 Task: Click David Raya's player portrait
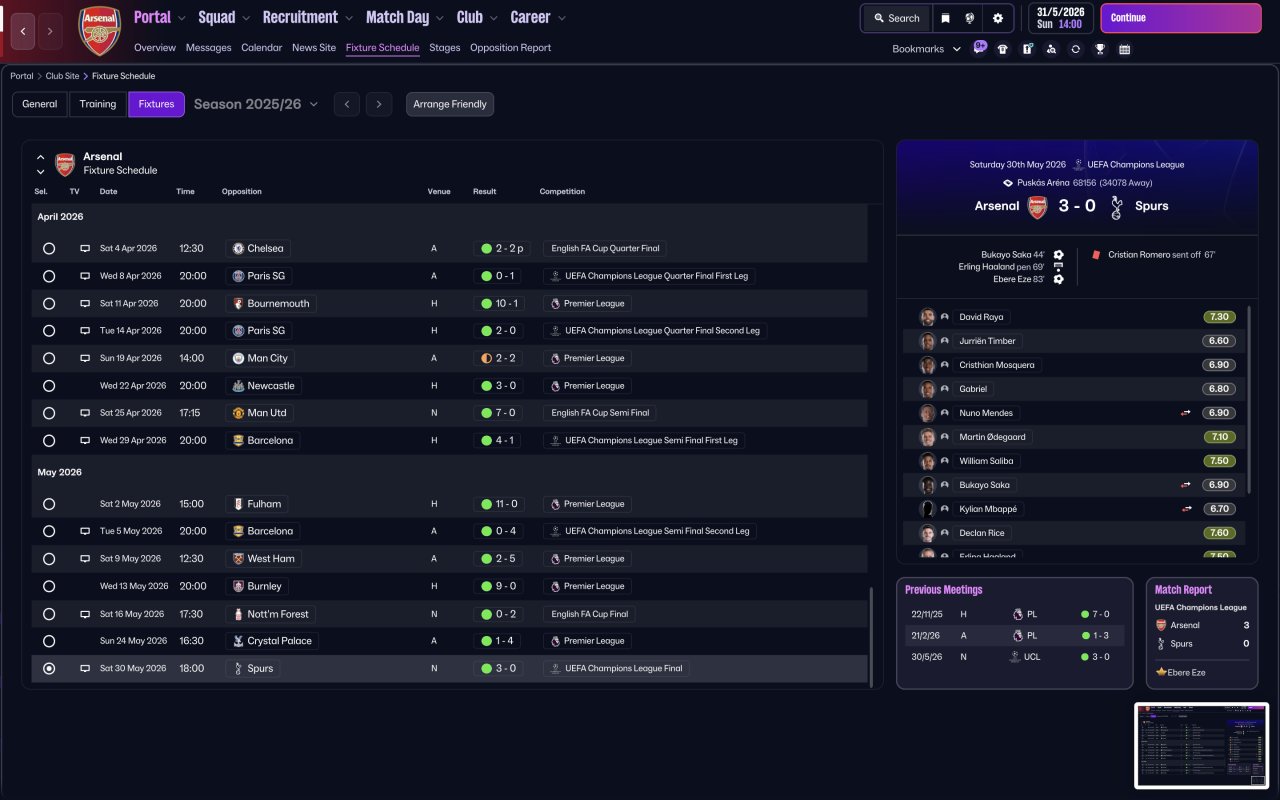pyautogui.click(x=927, y=317)
